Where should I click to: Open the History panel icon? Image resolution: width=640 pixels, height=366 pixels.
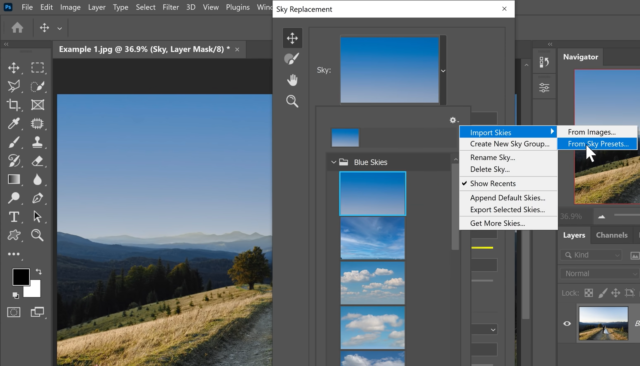544,62
